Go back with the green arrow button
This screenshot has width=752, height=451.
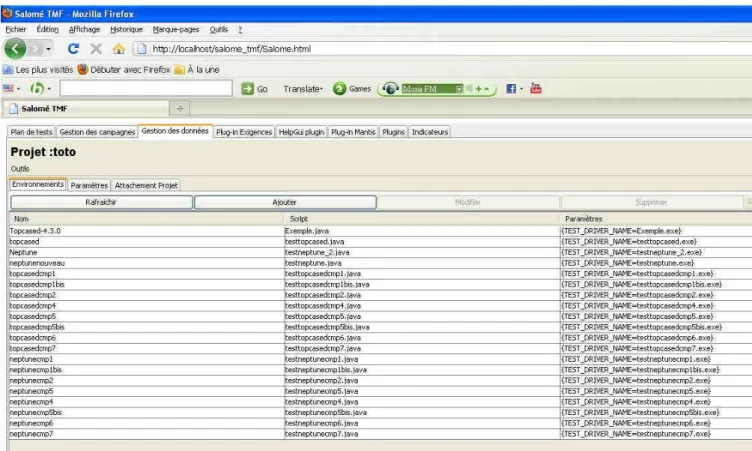(15, 49)
